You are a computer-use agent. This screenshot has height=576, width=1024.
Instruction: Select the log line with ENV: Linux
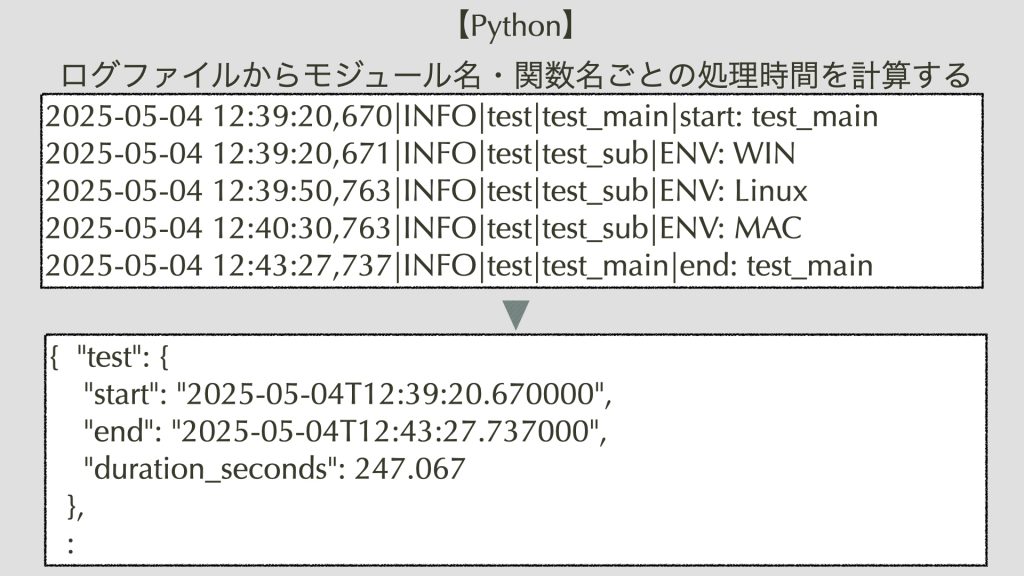coord(426,191)
